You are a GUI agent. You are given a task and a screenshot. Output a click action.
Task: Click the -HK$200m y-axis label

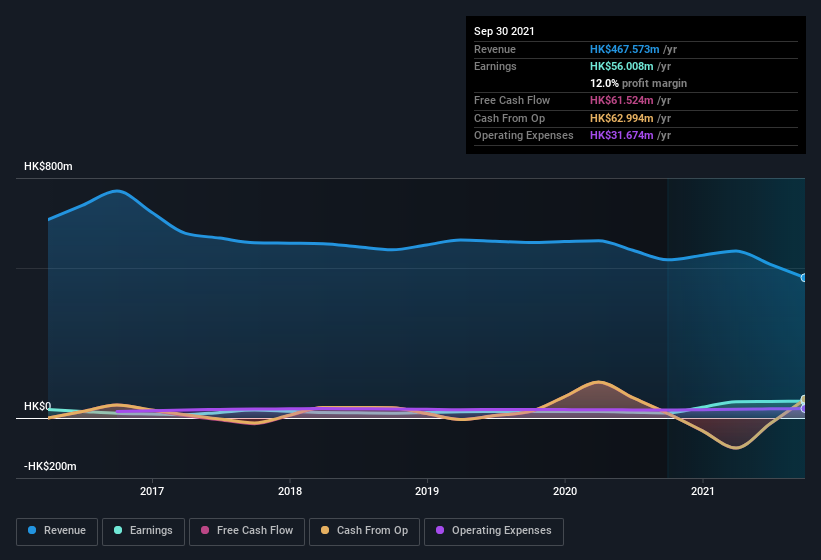click(x=50, y=466)
